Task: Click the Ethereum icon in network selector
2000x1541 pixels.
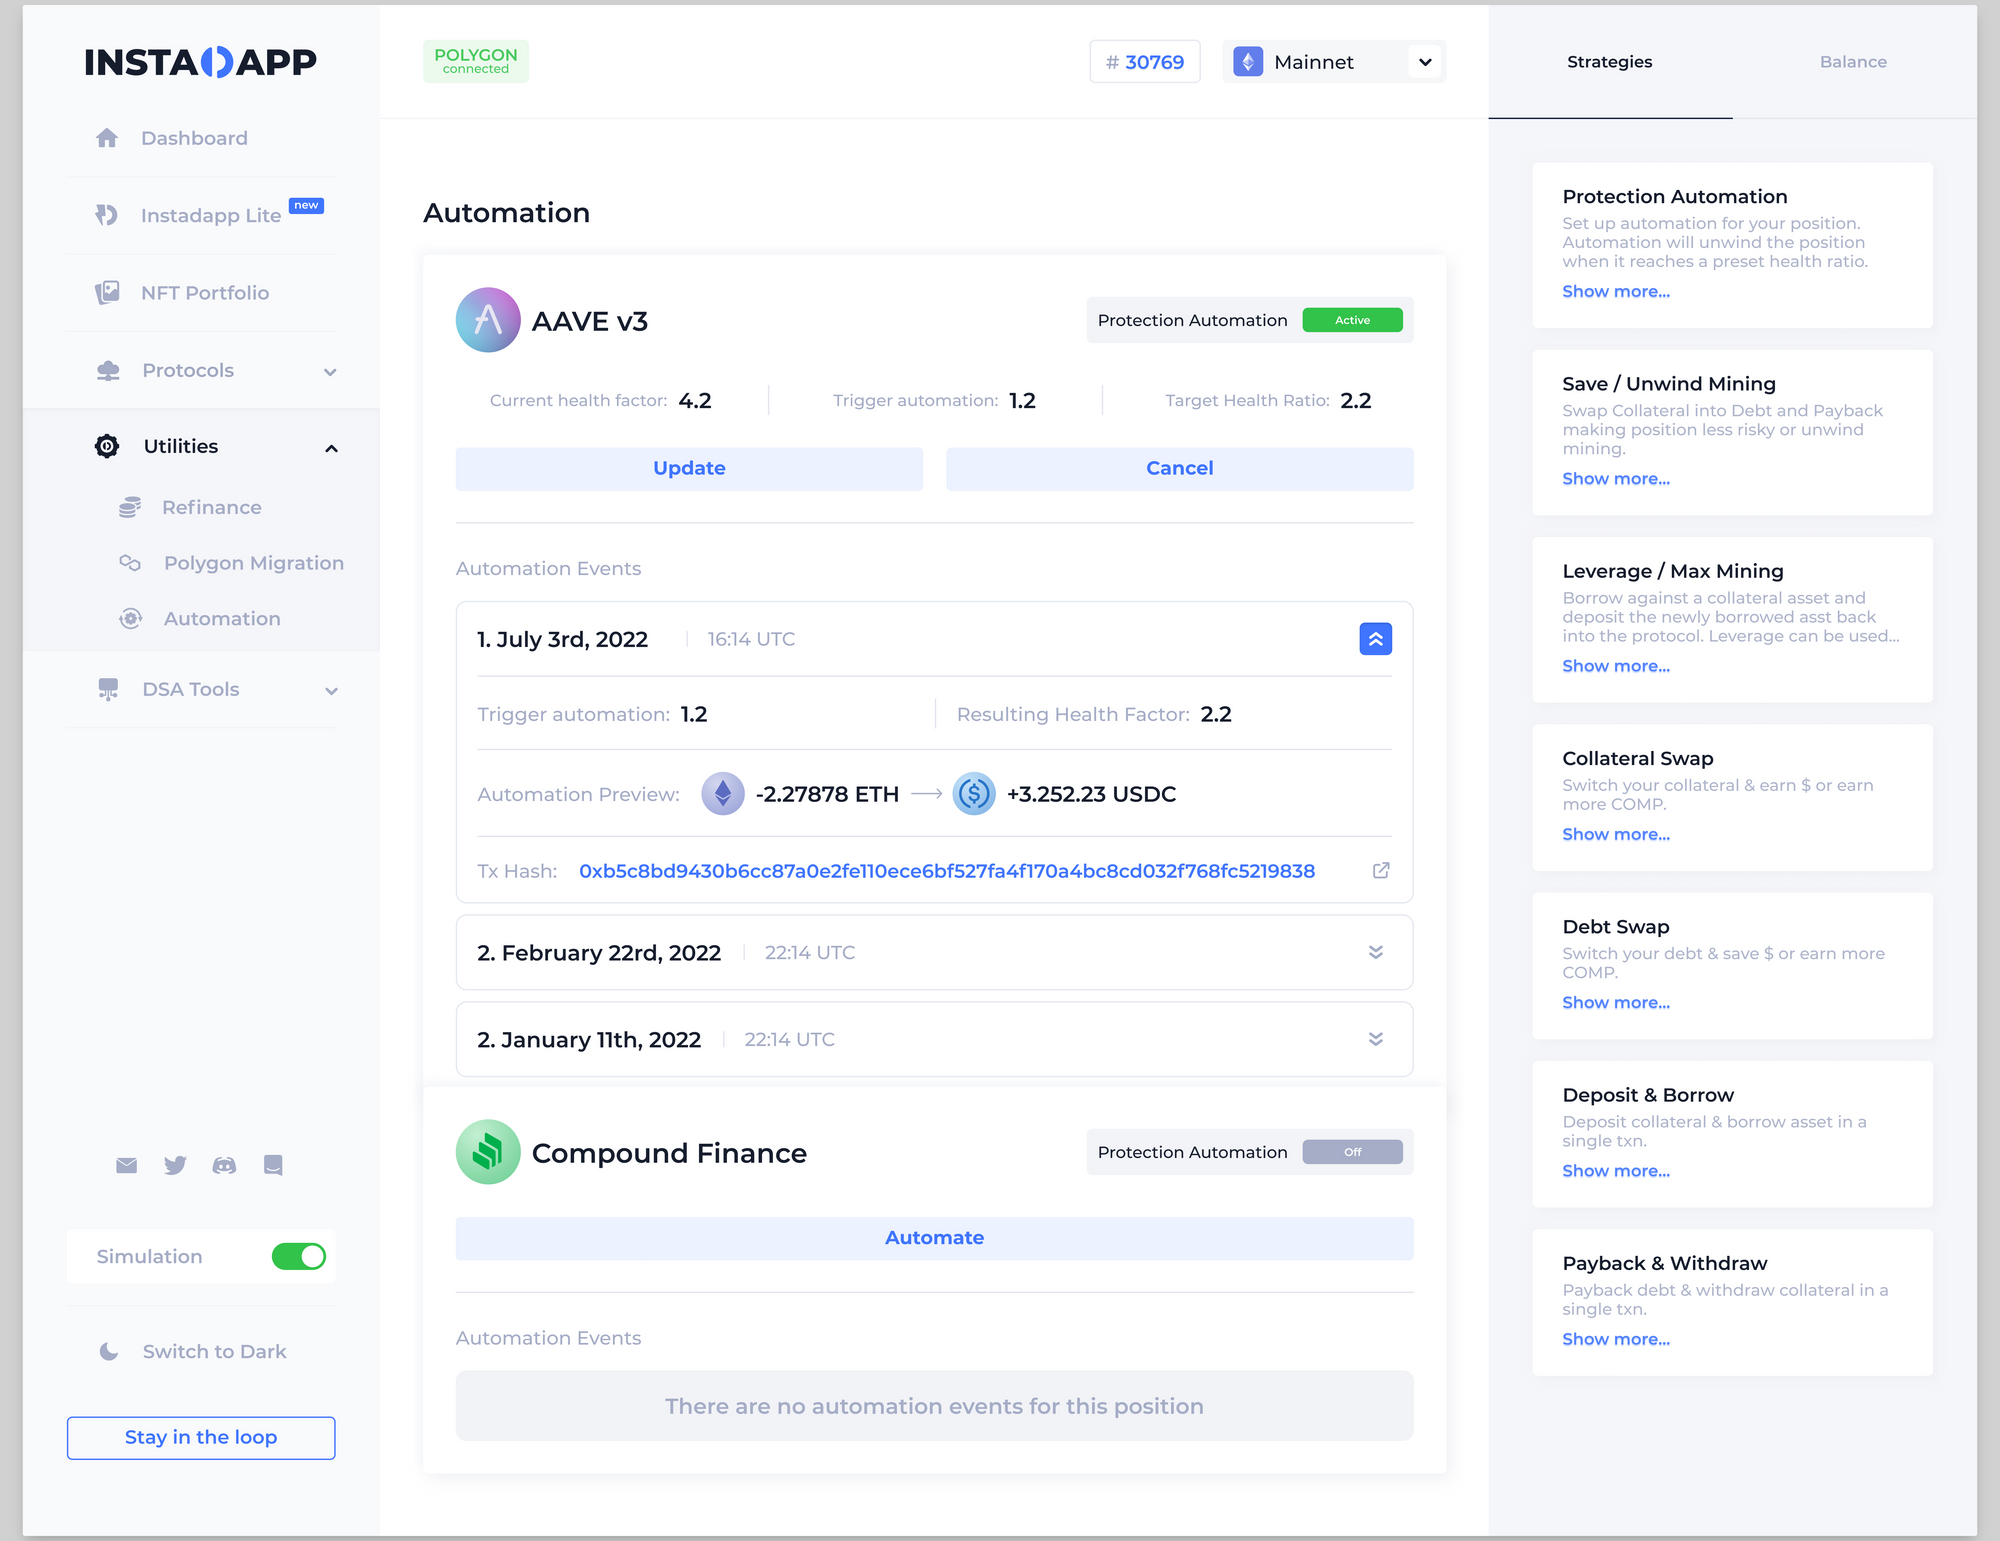Action: (1248, 62)
